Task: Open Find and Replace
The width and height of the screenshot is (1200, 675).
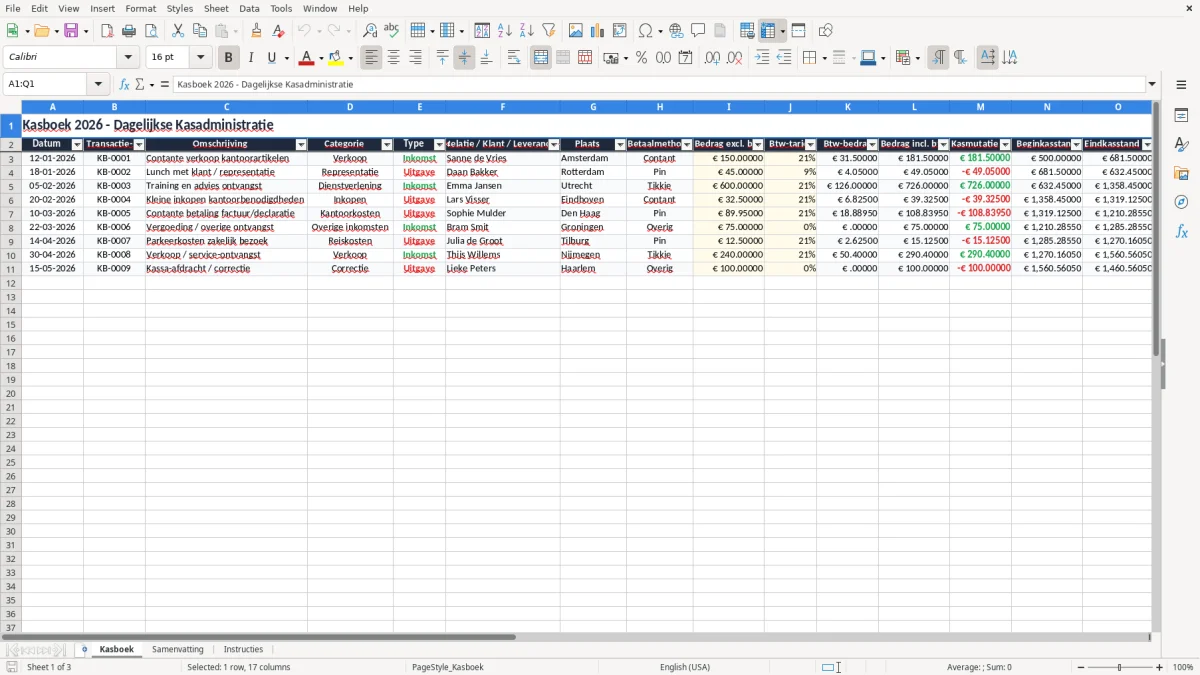Action: point(370,31)
